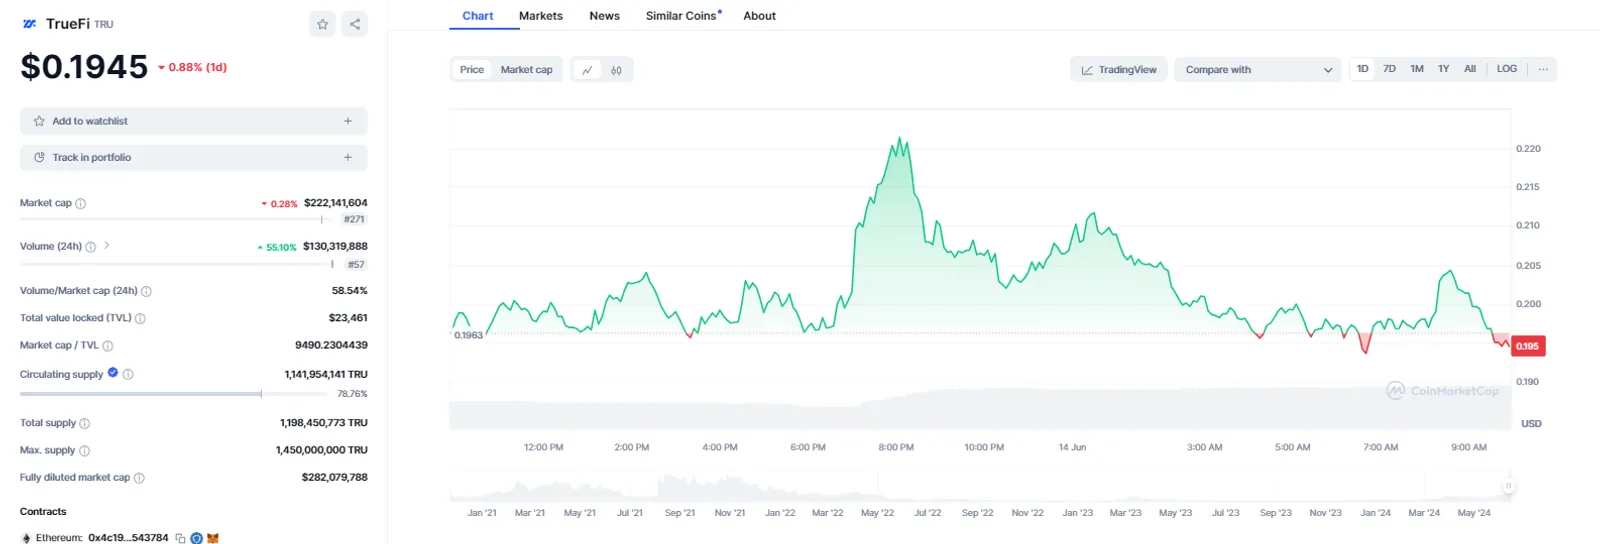The height and width of the screenshot is (544, 1600).
Task: Click the red 0.195 current price label
Action: [1527, 346]
